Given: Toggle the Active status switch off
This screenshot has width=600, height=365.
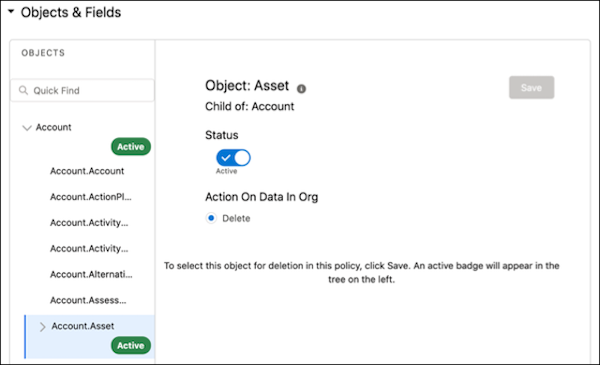Looking at the screenshot, I should (x=233, y=158).
